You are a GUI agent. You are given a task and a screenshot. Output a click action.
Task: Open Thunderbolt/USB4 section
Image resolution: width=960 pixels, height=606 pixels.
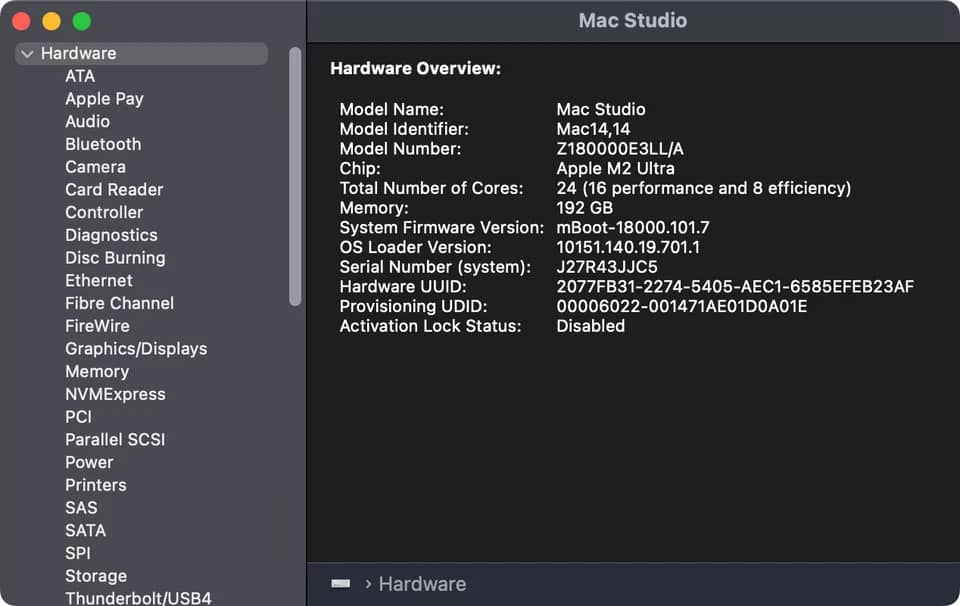tap(138, 598)
